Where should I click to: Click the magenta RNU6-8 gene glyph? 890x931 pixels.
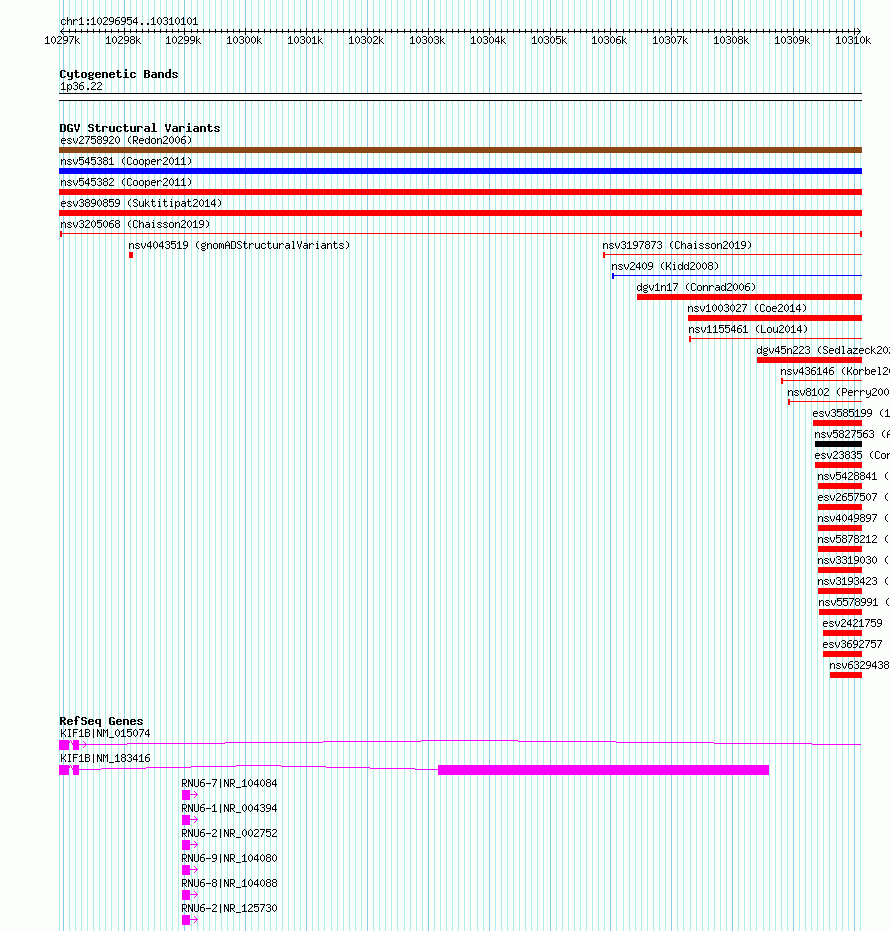point(190,895)
